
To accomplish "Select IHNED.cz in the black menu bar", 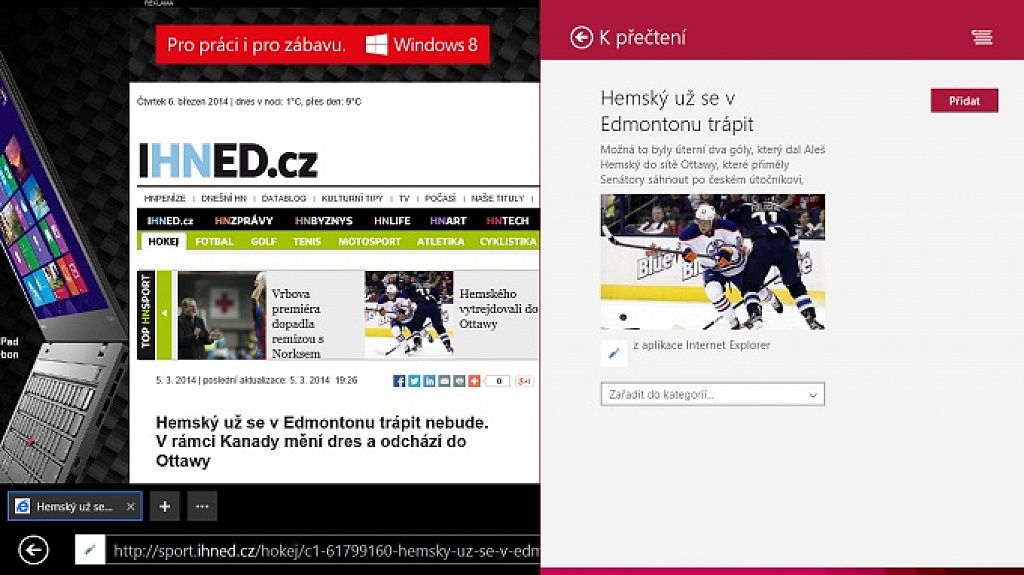I will pyautogui.click(x=170, y=221).
